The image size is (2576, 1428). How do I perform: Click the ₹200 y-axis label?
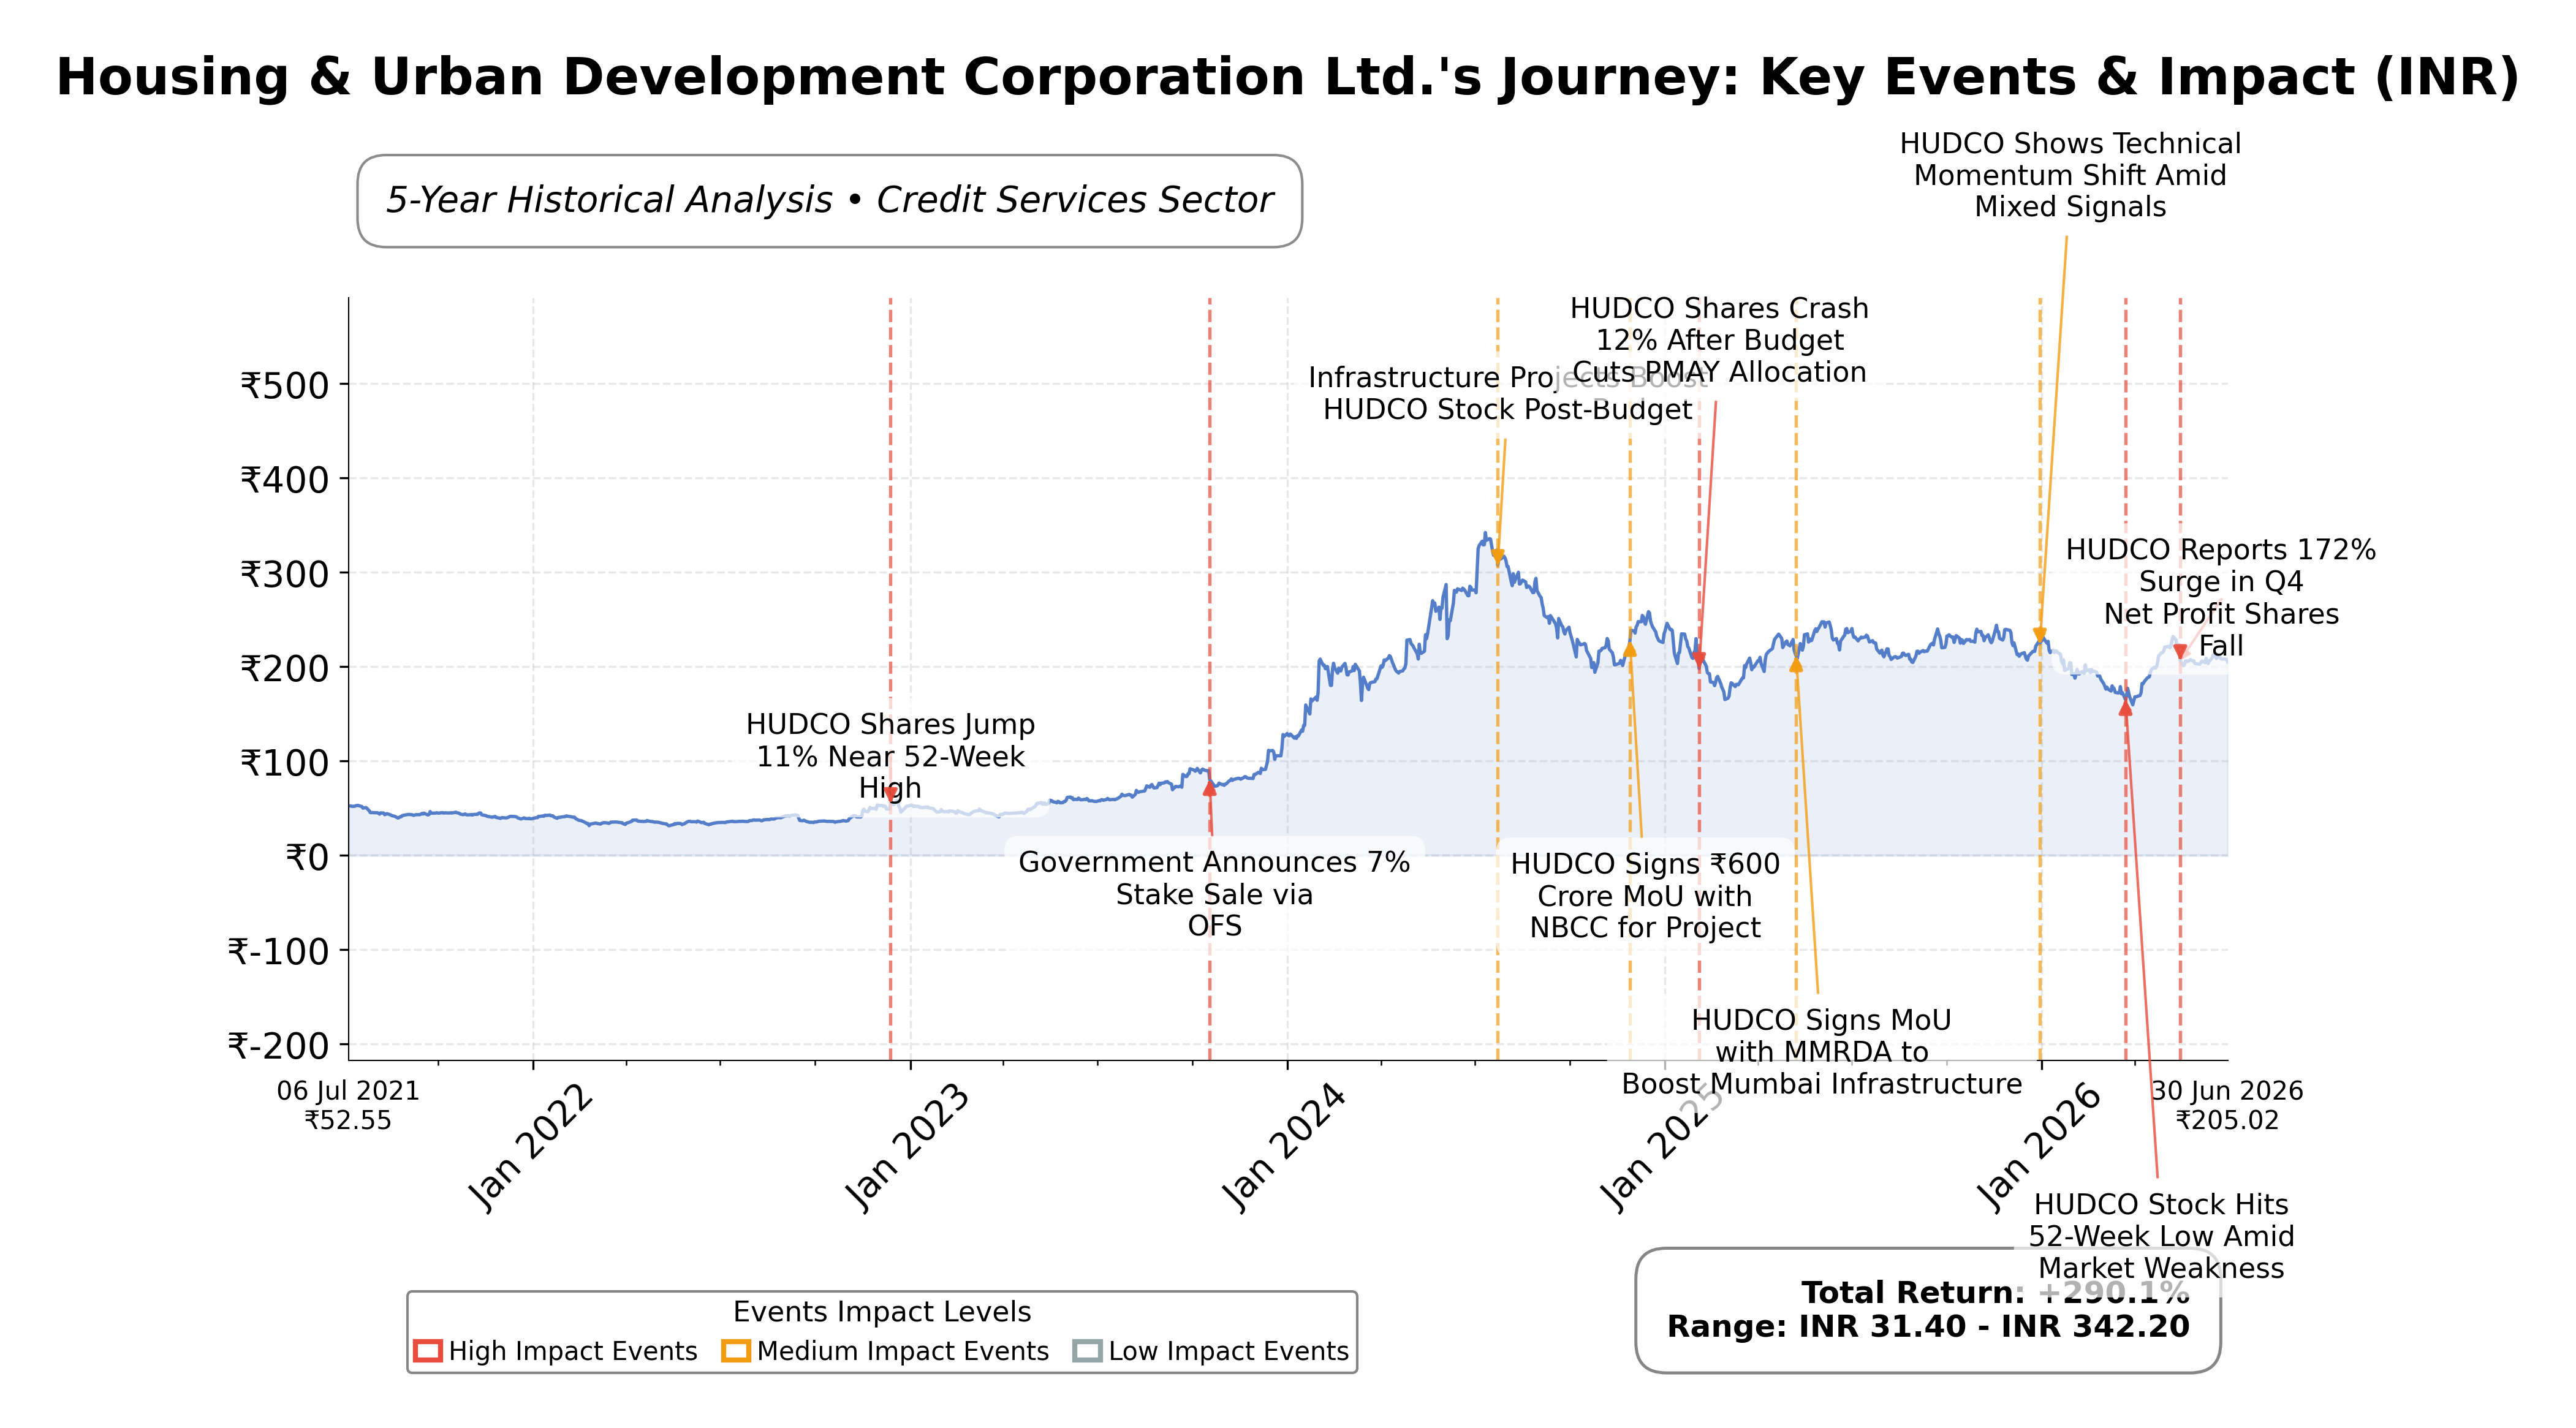[284, 668]
